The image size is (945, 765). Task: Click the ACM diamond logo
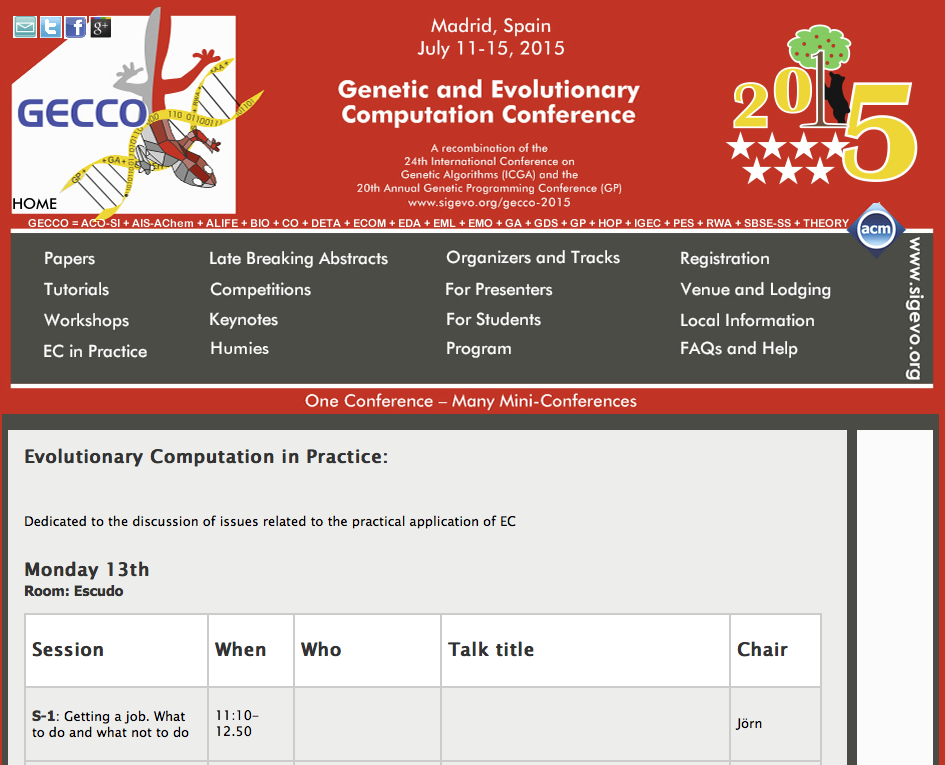(x=876, y=229)
